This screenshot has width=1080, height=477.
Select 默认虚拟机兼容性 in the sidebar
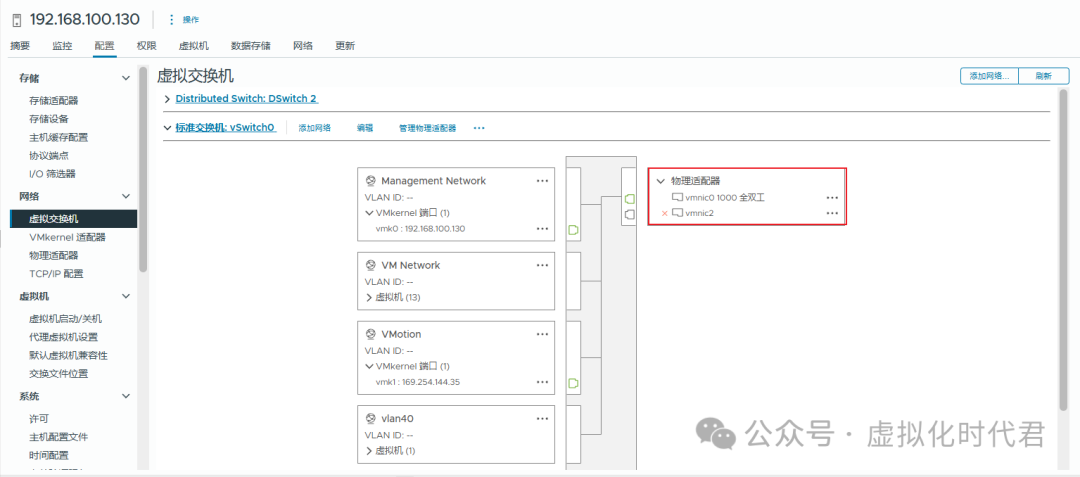click(68, 355)
